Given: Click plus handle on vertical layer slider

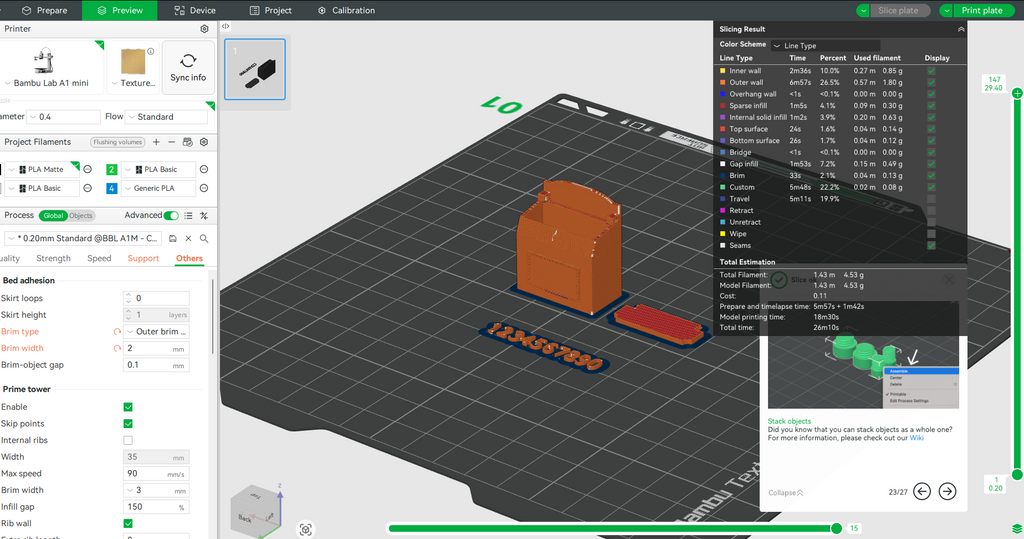Looking at the screenshot, I should click(1017, 93).
